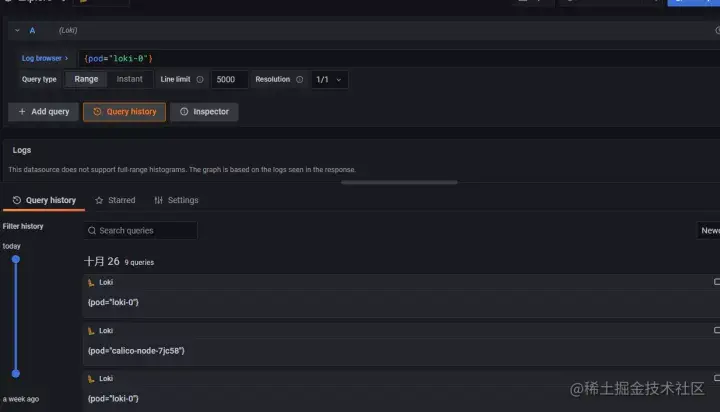Click the plus icon in Add query
This screenshot has height=412, width=720.
pyautogui.click(x=22, y=112)
